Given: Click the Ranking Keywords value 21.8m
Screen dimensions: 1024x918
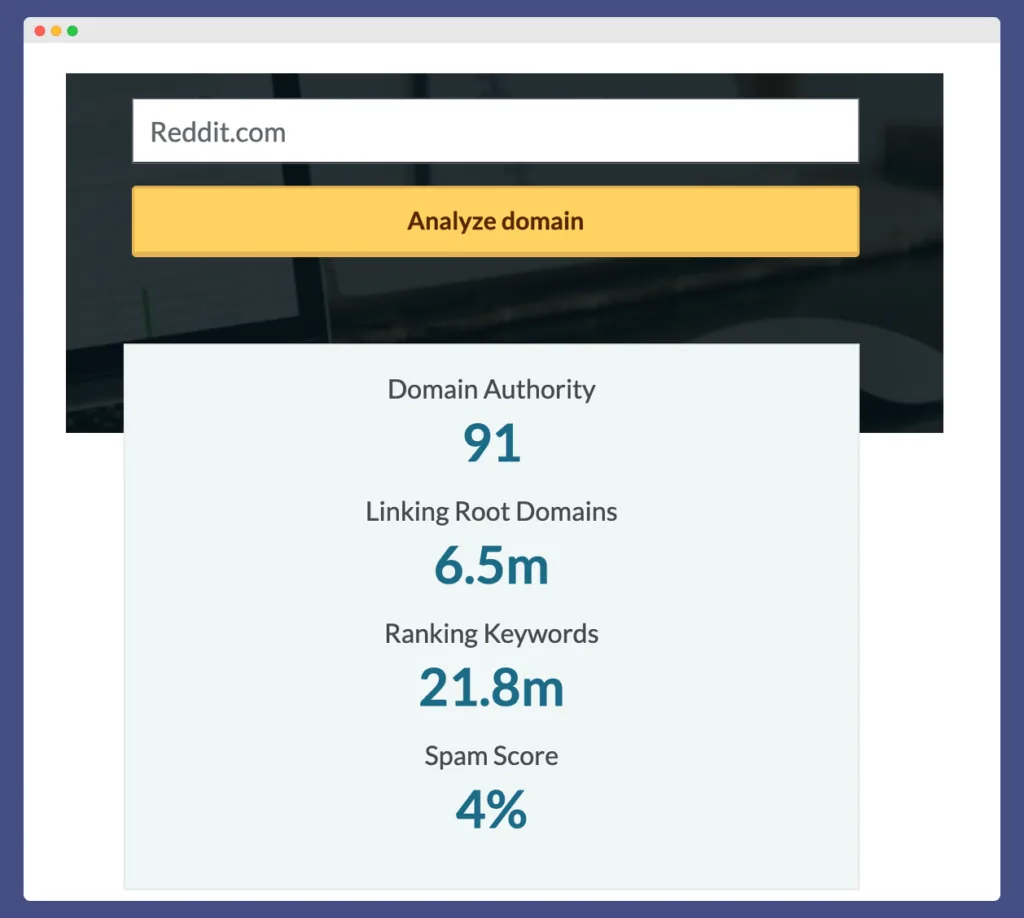Looking at the screenshot, I should tap(491, 688).
